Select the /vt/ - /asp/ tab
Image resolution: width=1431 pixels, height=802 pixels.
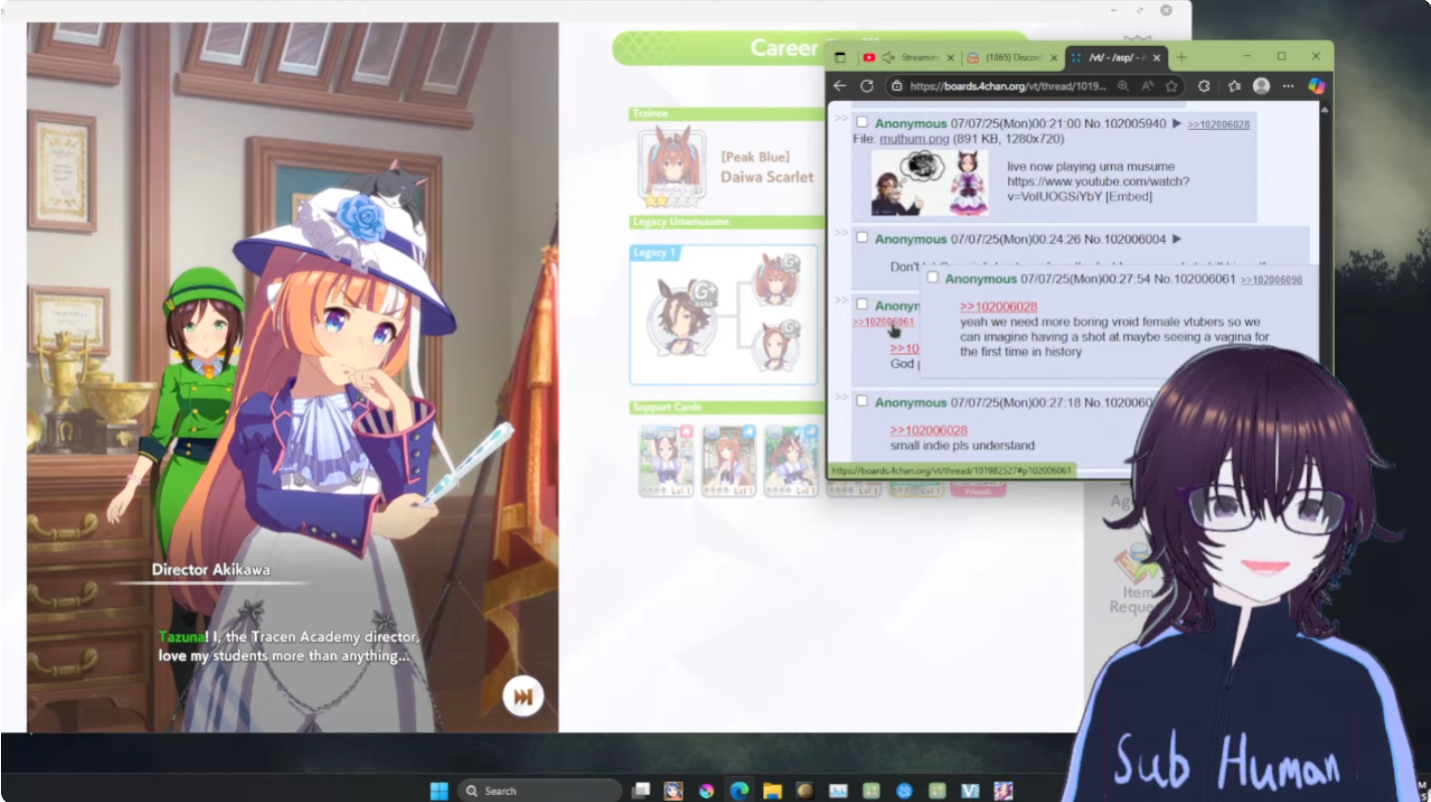pos(1115,57)
